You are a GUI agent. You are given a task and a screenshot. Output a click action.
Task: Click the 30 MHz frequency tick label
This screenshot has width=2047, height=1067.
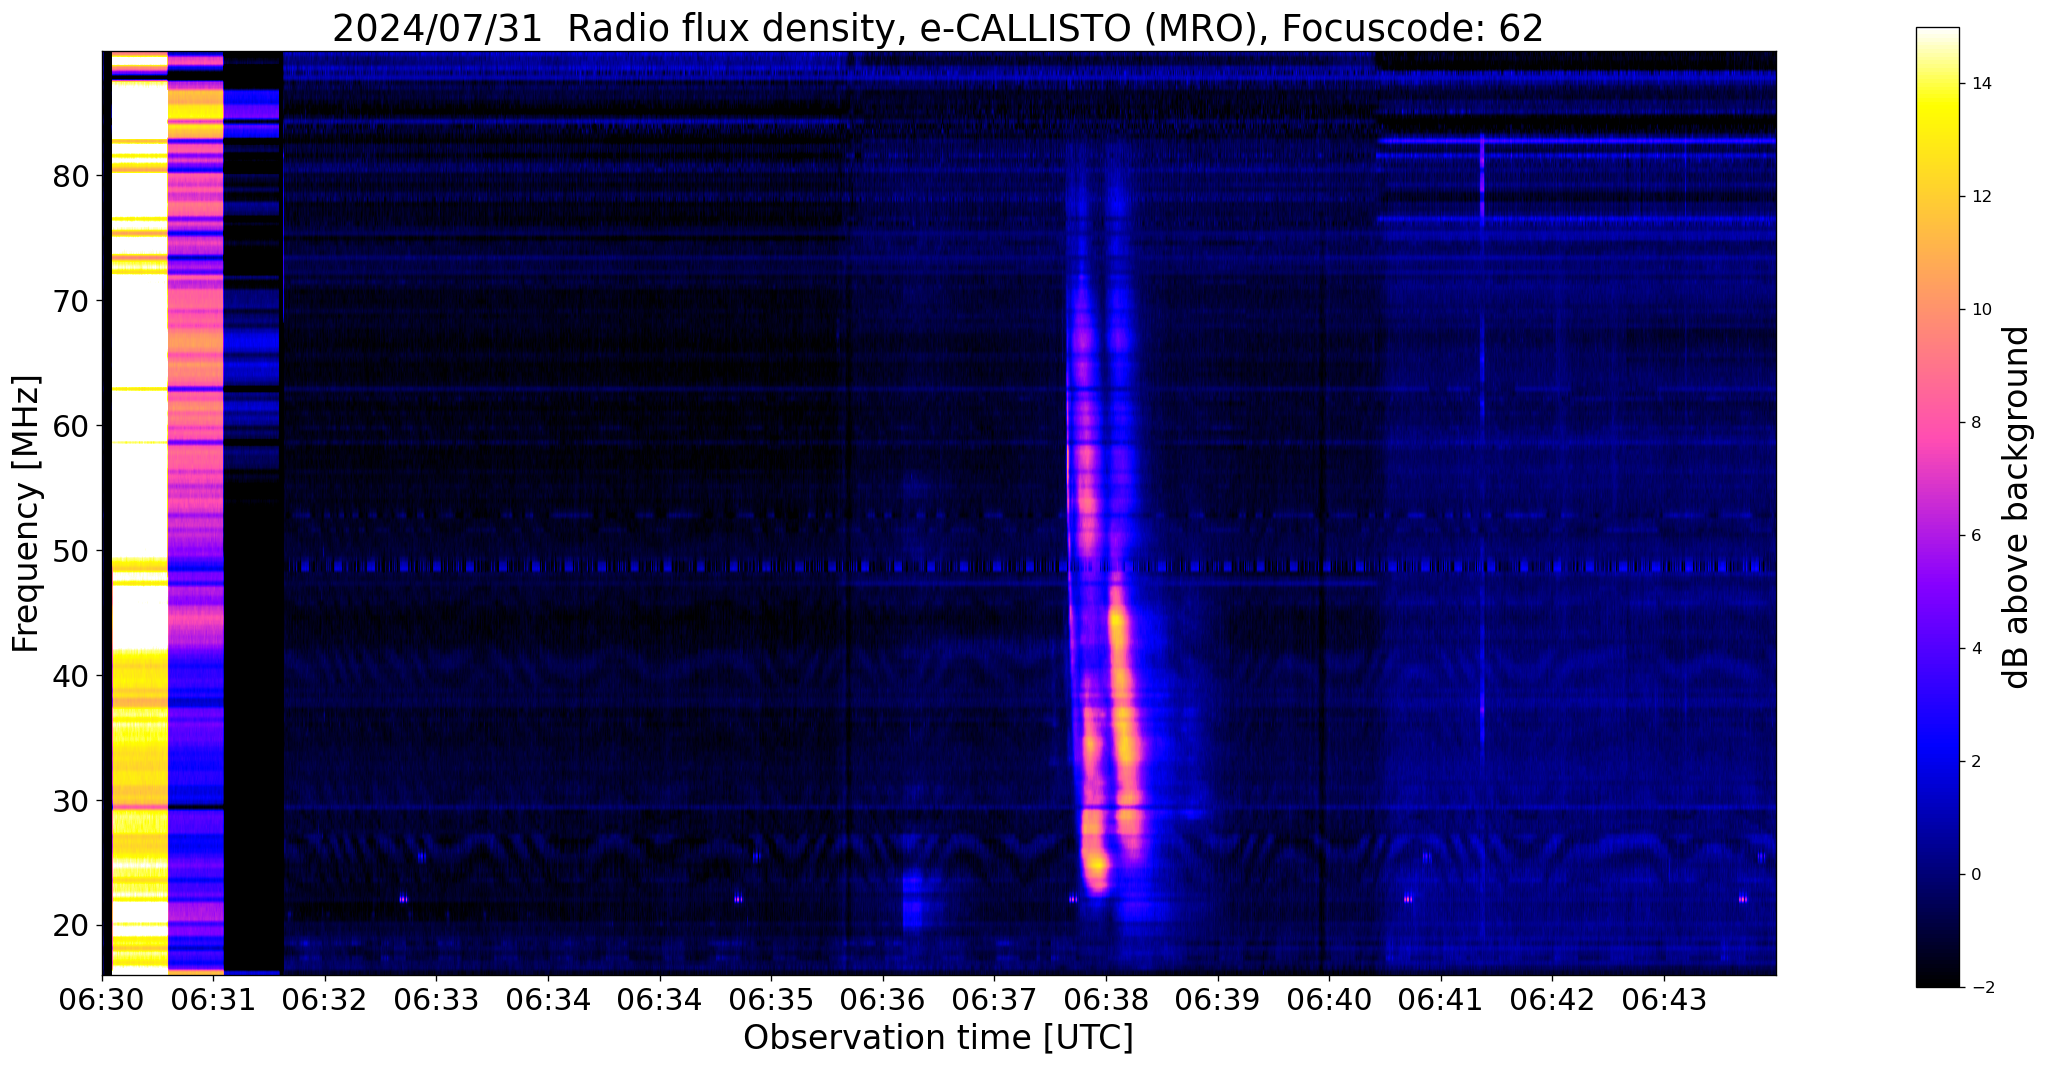click(x=71, y=801)
